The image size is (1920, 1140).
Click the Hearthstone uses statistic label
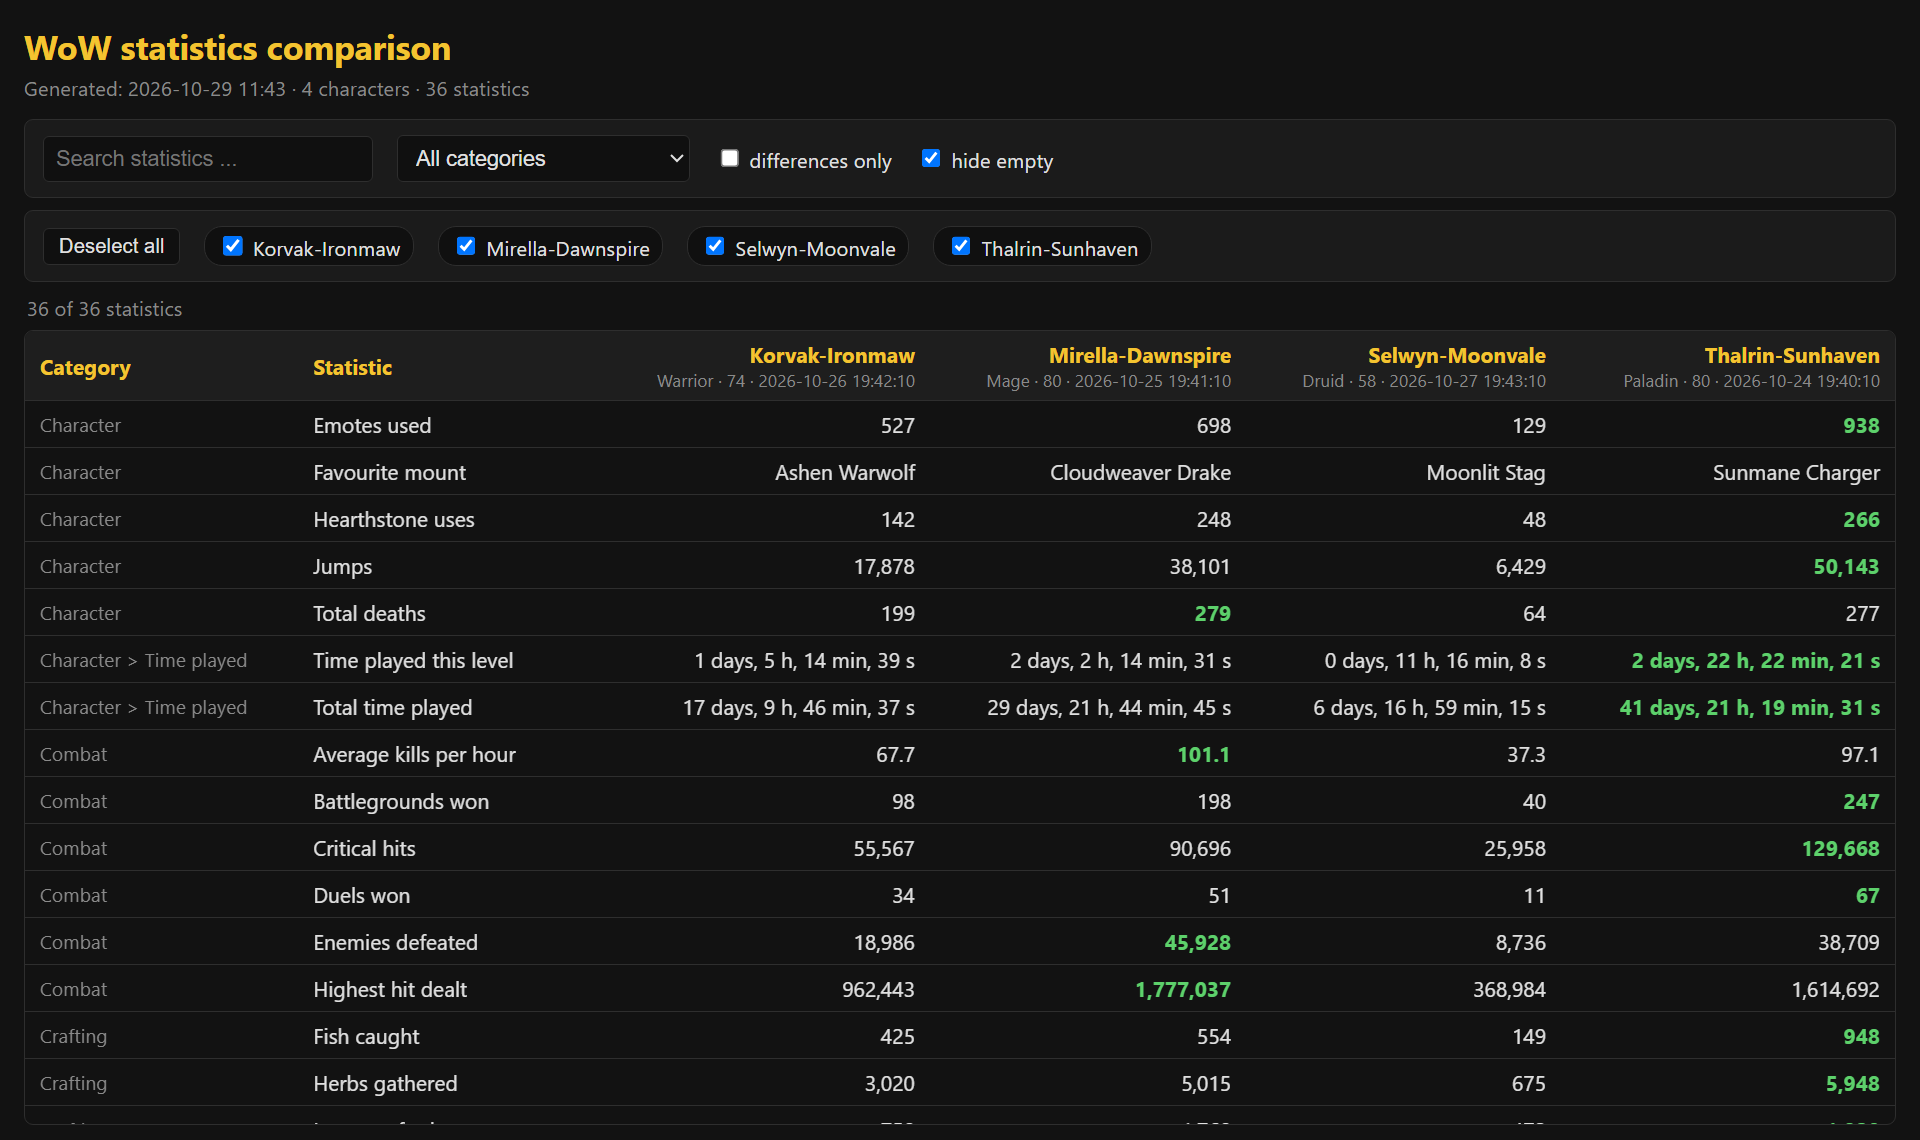coord(394,520)
